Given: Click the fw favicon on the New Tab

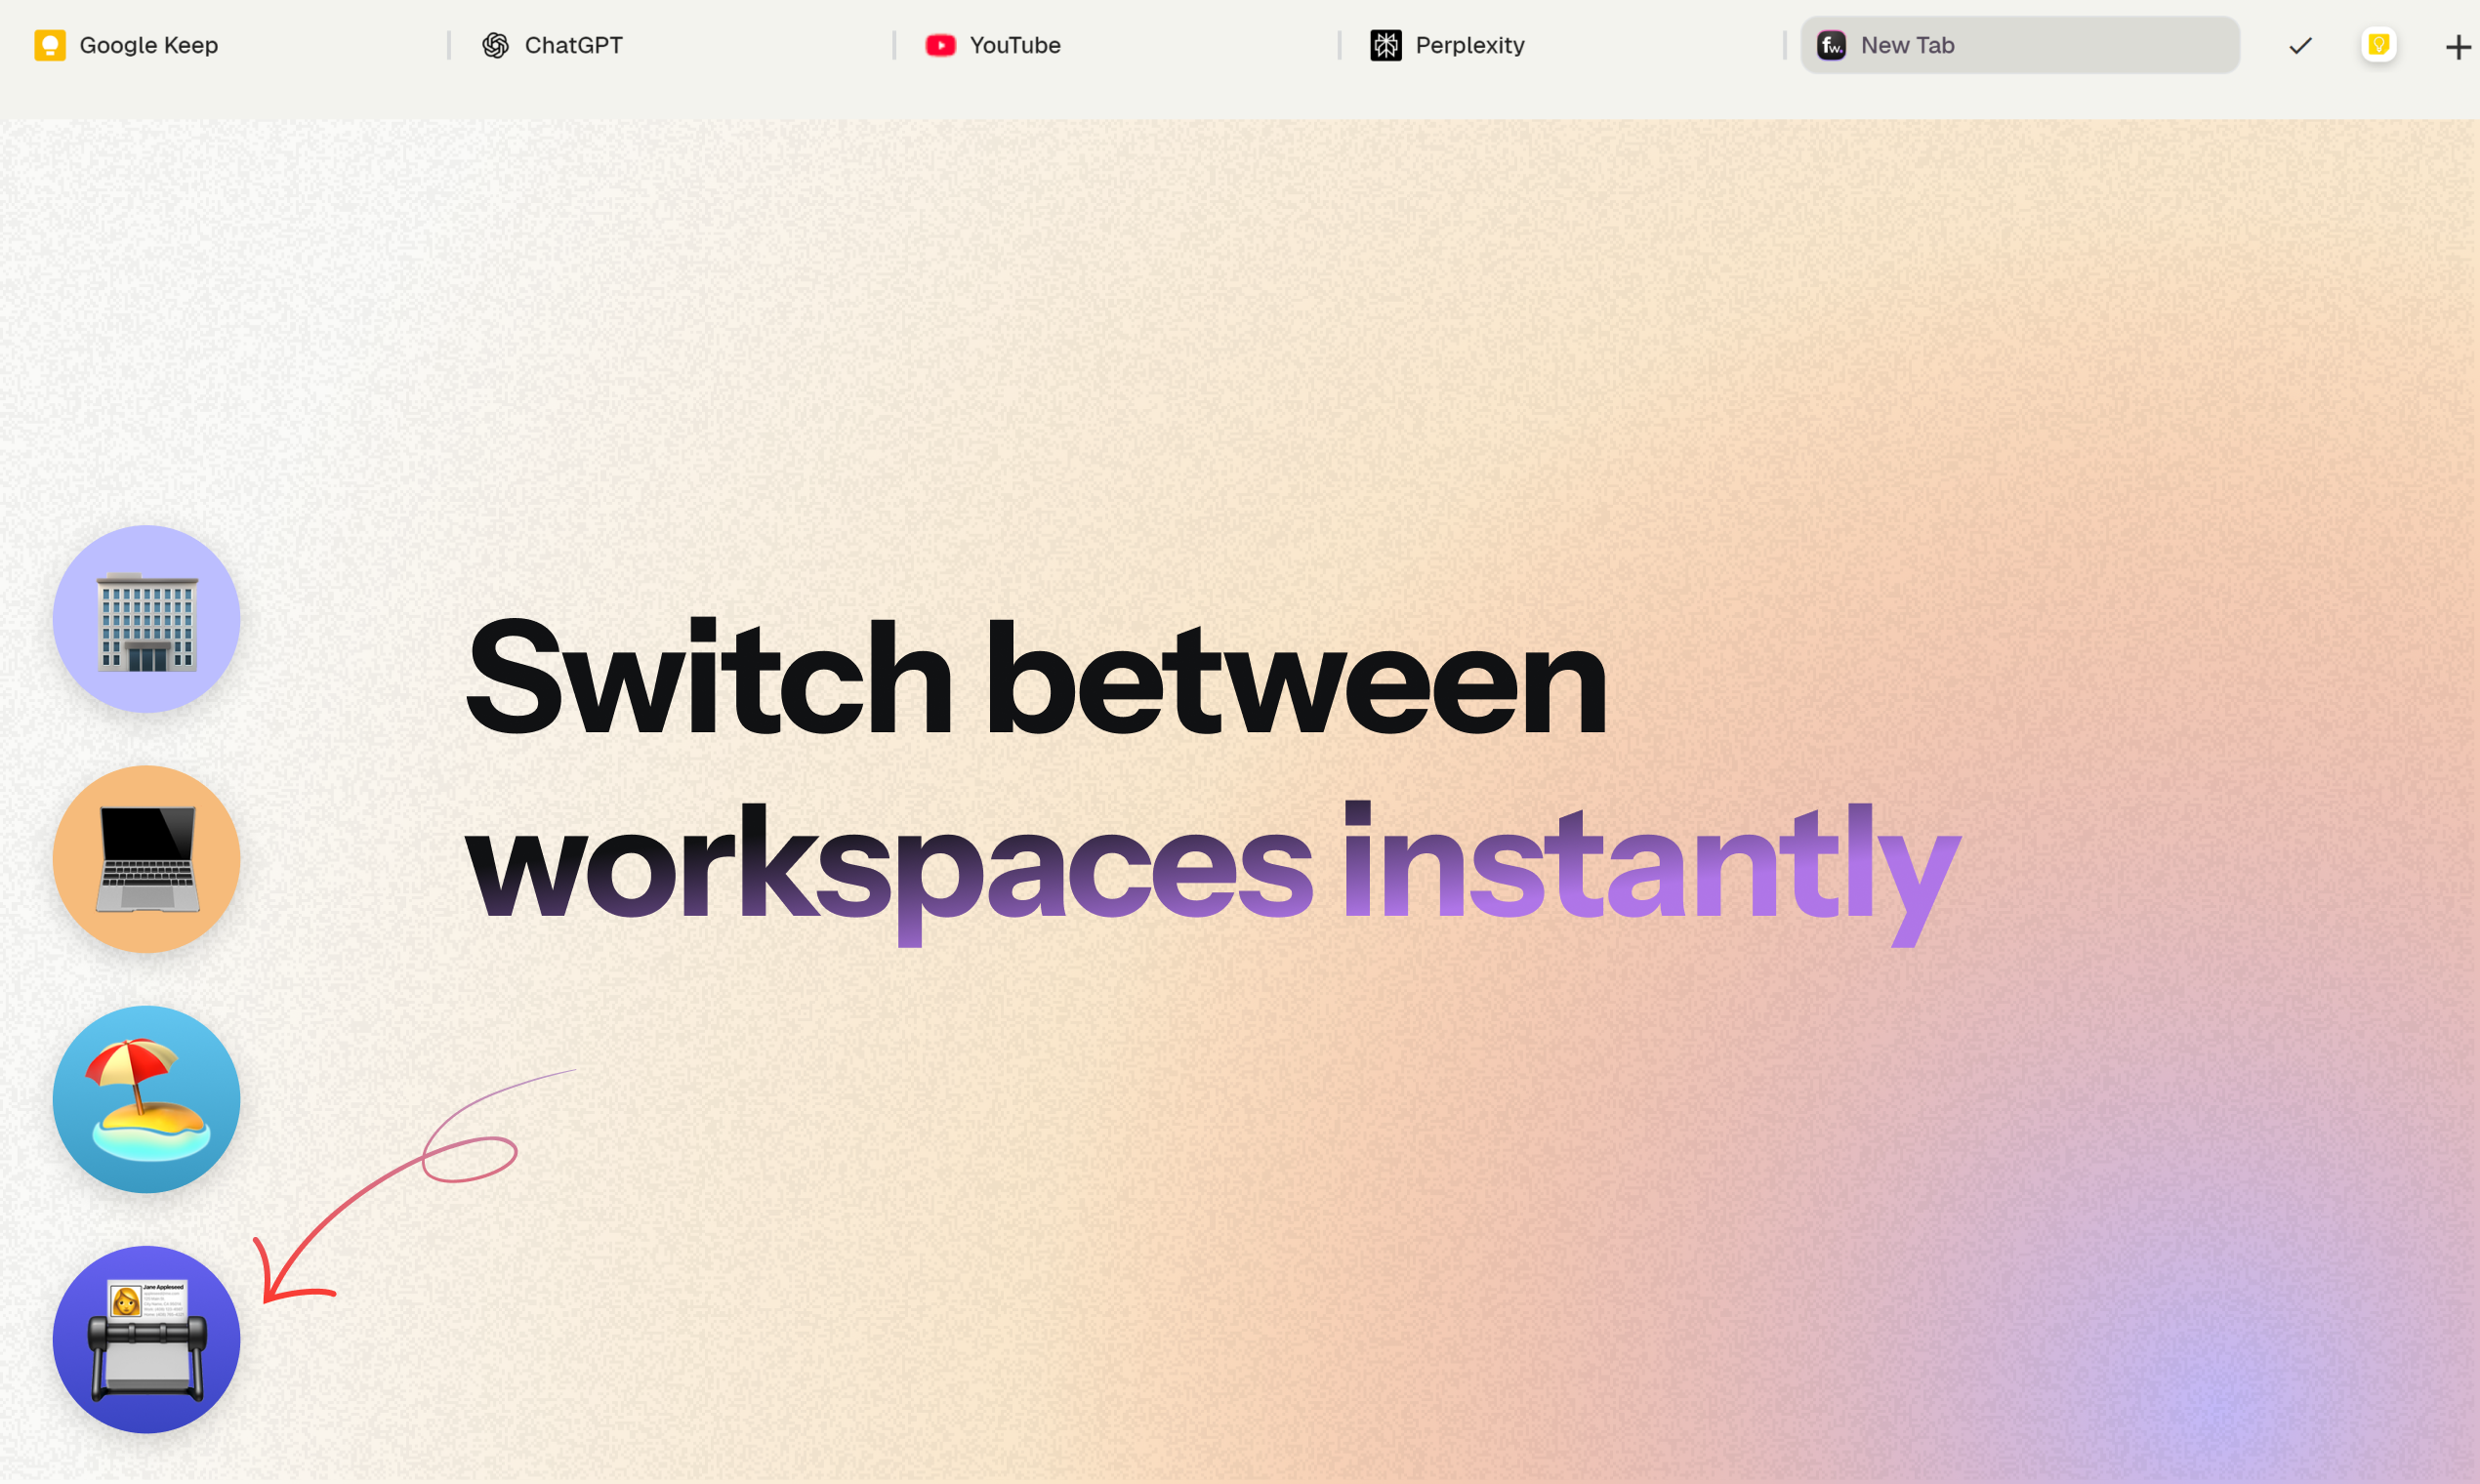Looking at the screenshot, I should coord(1832,45).
